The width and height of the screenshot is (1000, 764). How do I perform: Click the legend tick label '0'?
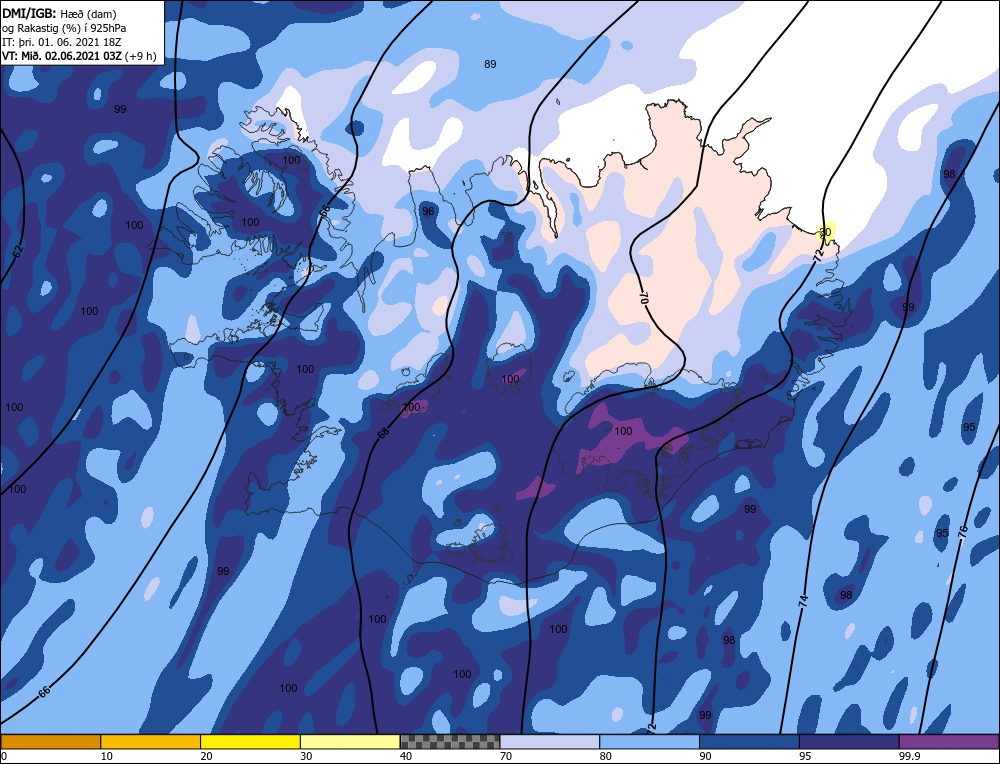coord(4,756)
